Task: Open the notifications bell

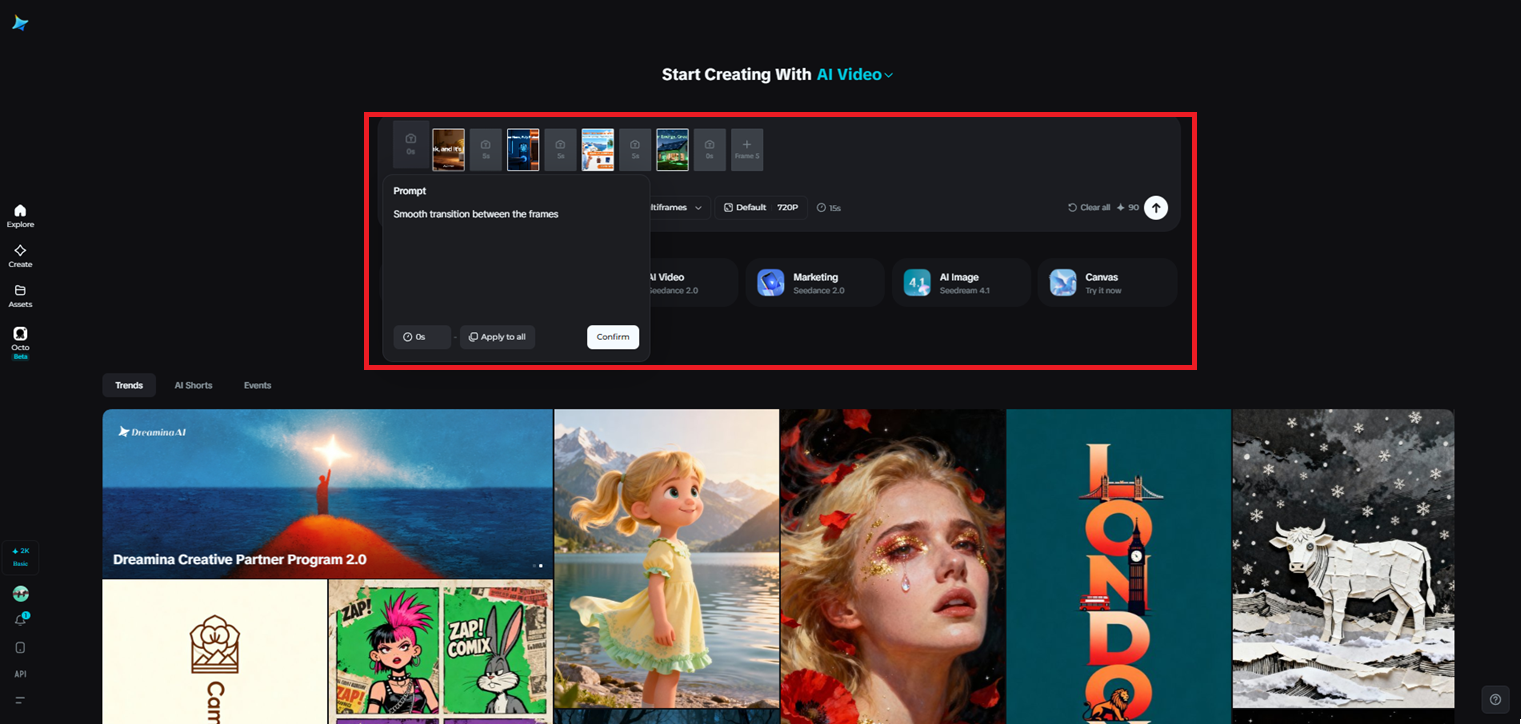Action: [x=20, y=620]
